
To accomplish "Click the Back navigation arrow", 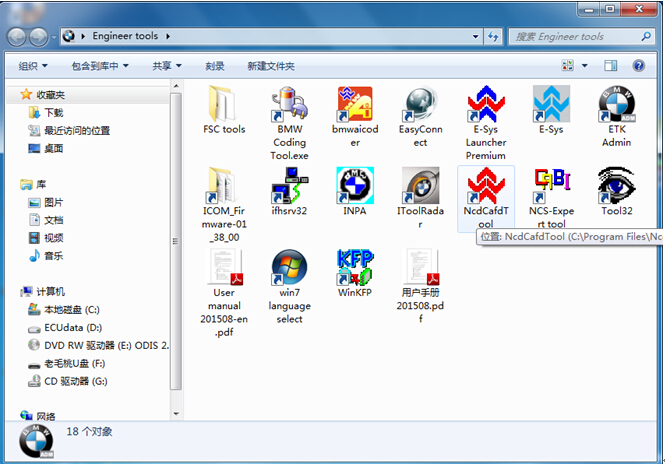I will (17, 37).
